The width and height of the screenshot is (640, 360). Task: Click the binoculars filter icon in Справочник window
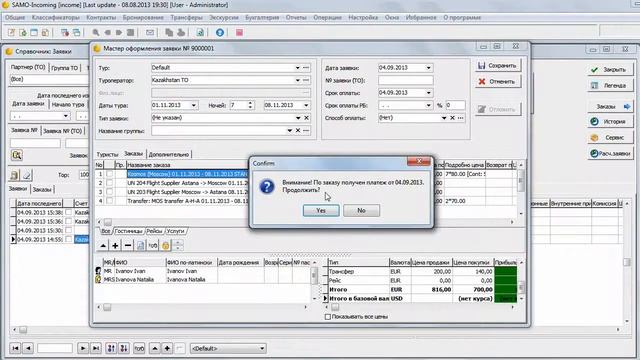[16, 155]
